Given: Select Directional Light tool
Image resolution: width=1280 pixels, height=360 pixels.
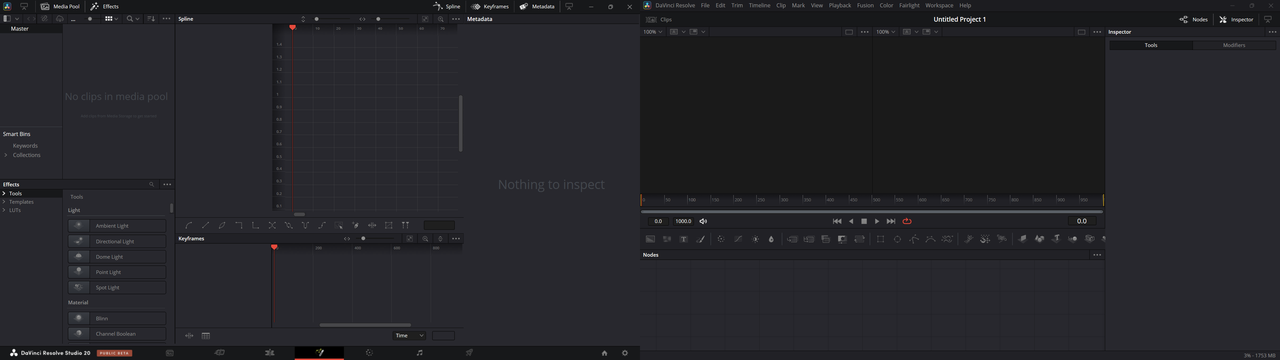Looking at the screenshot, I should [117, 241].
